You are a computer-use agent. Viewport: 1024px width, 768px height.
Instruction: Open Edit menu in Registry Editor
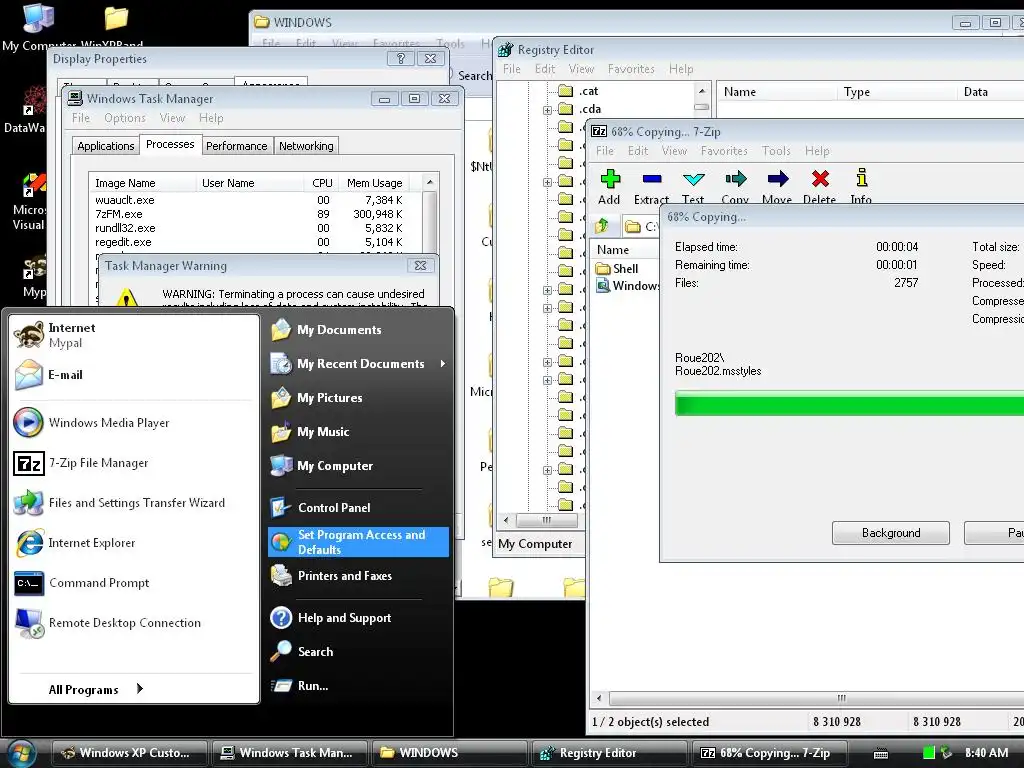tap(545, 69)
